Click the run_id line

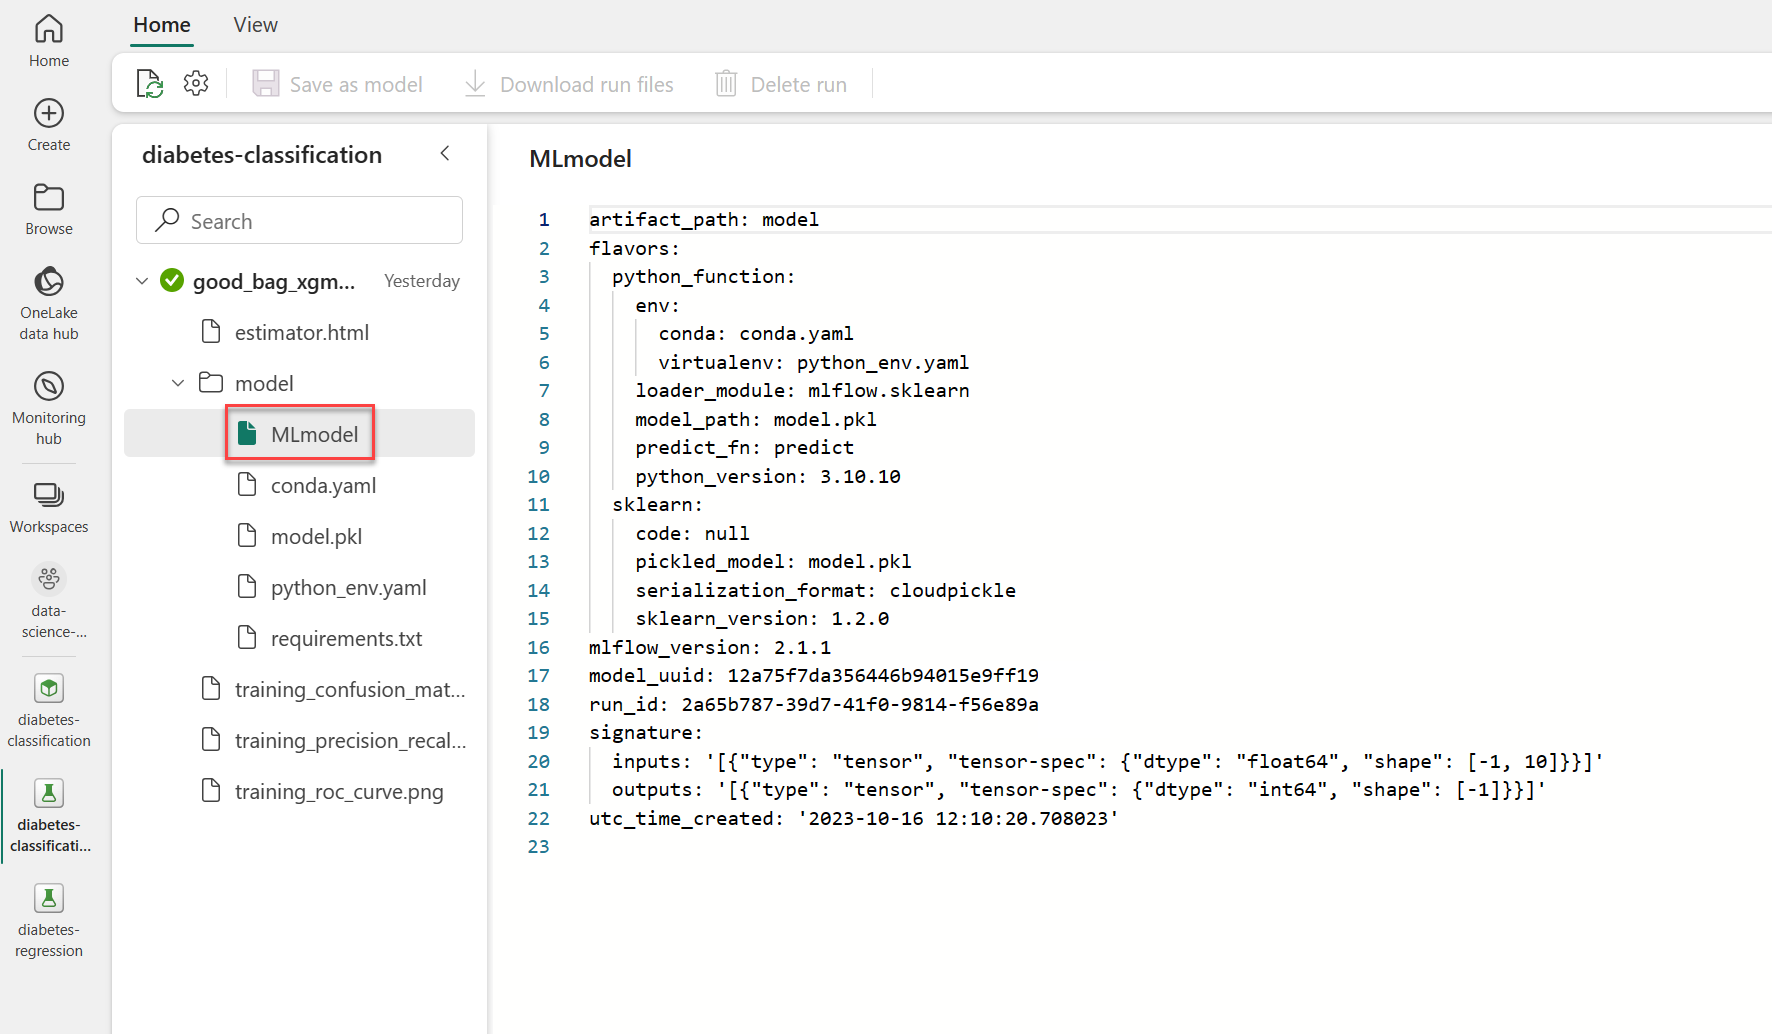(x=814, y=704)
